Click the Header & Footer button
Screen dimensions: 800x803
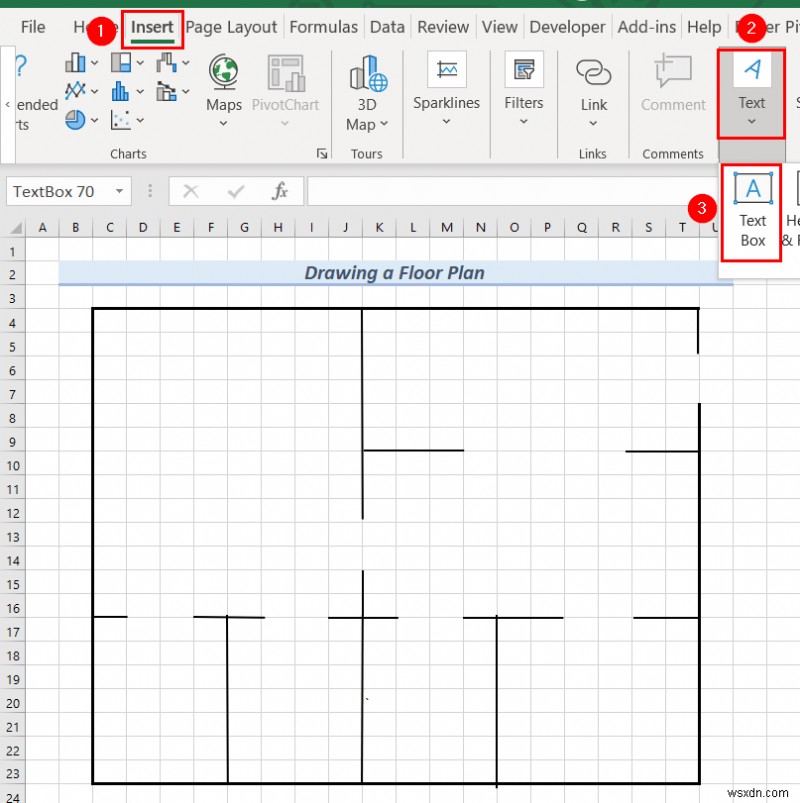click(x=791, y=207)
